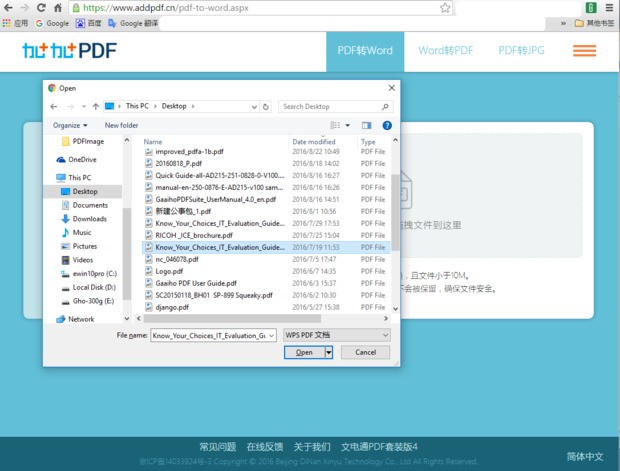Open the File name combo box dropdown

pos(272,335)
